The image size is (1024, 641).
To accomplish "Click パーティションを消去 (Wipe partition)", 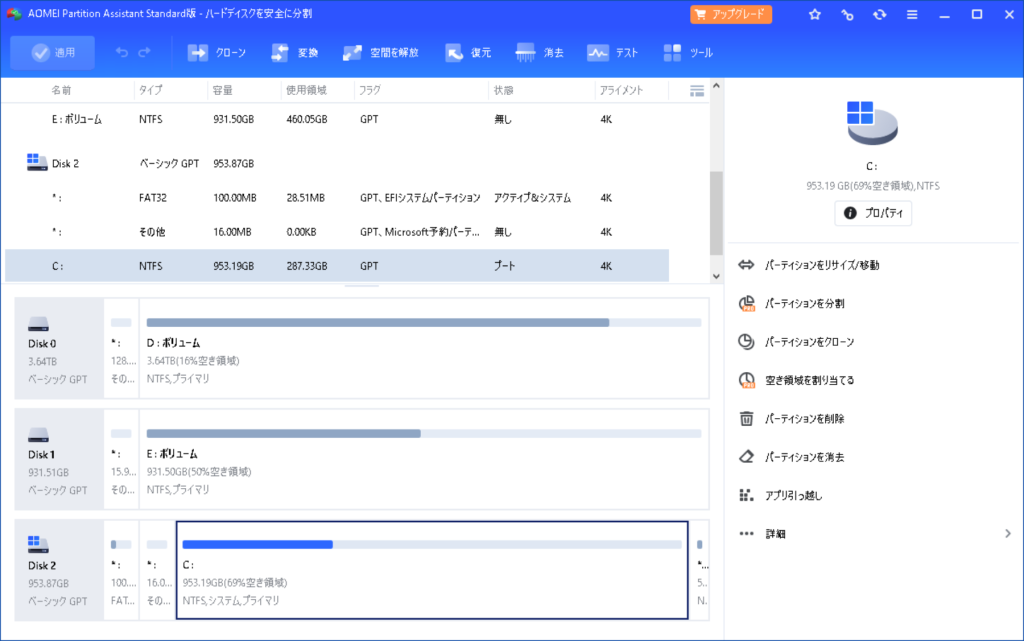I will pos(805,458).
